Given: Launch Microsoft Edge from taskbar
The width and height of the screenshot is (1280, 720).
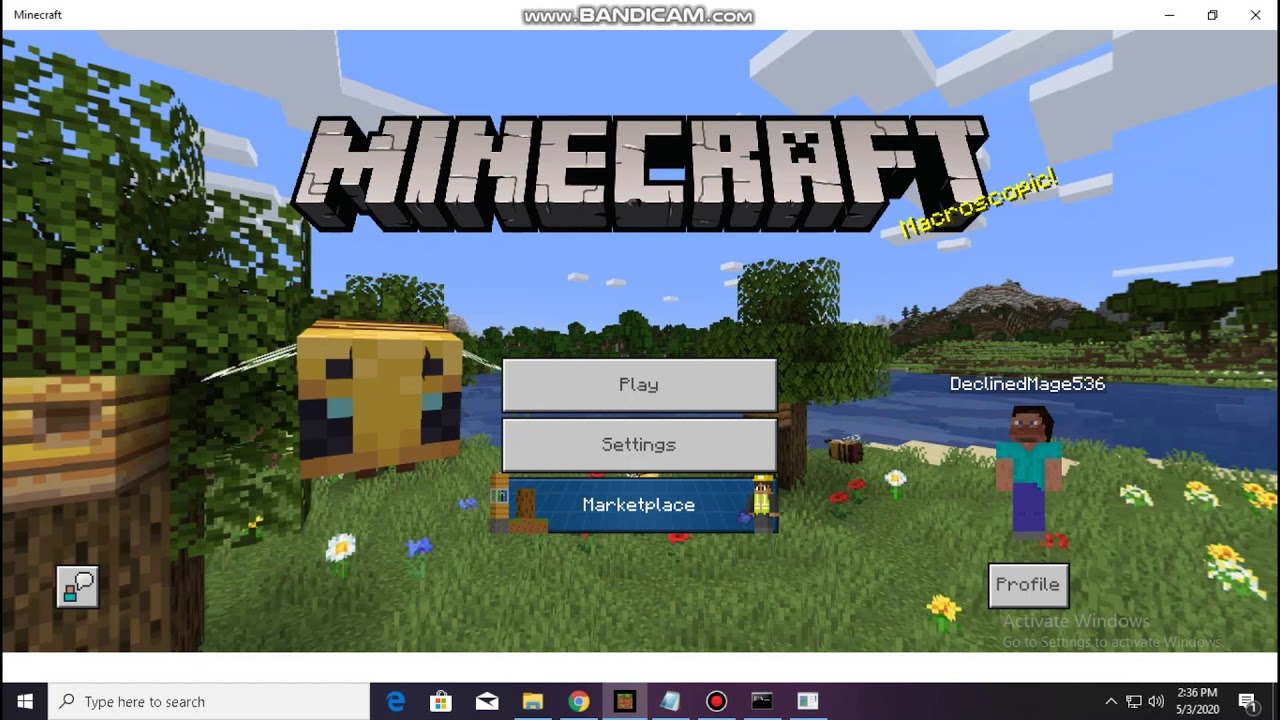Looking at the screenshot, I should pos(395,701).
